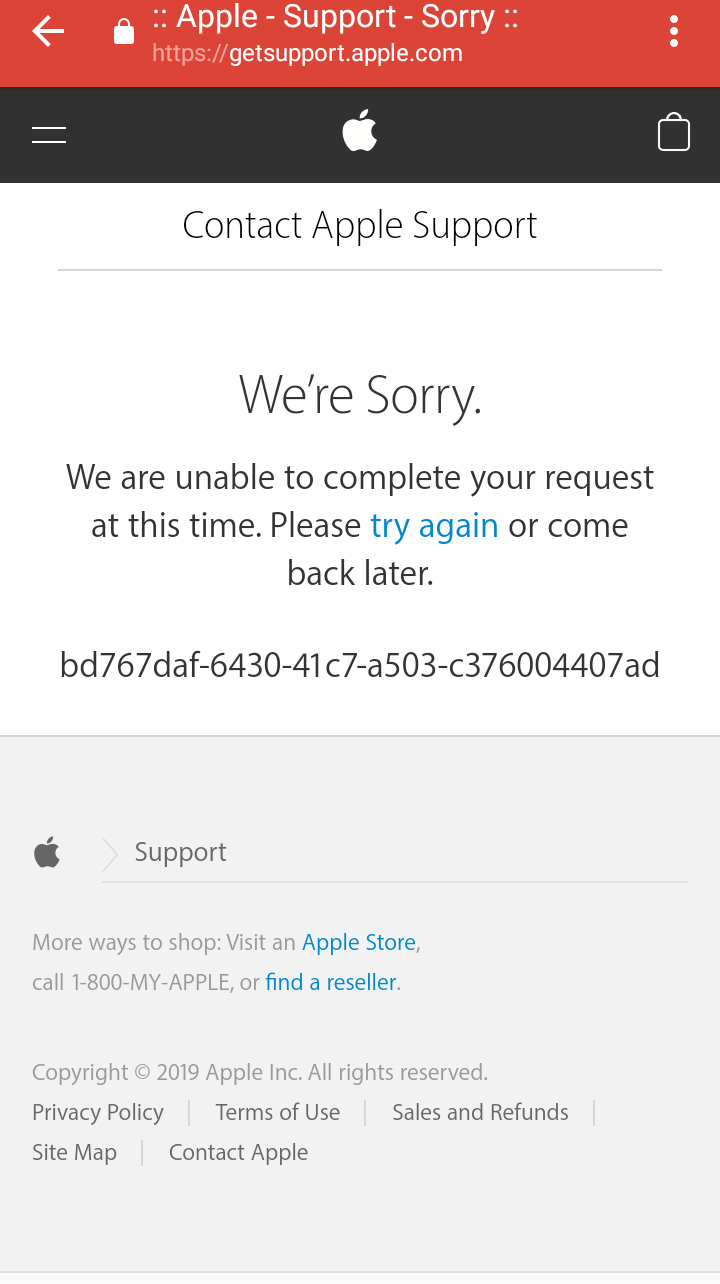Image resolution: width=720 pixels, height=1284 pixels.
Task: Open the shopping bag icon
Action: (x=674, y=132)
